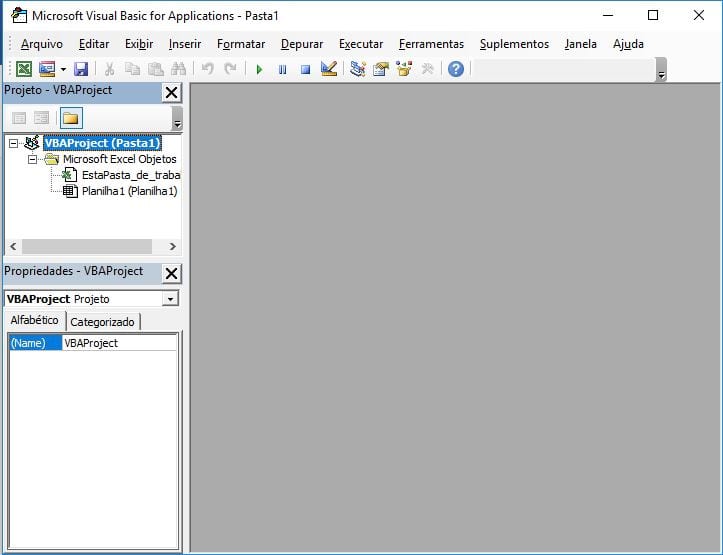Image resolution: width=723 pixels, height=555 pixels.
Task: Close the Projeto - VBAProject panel
Action: click(172, 93)
